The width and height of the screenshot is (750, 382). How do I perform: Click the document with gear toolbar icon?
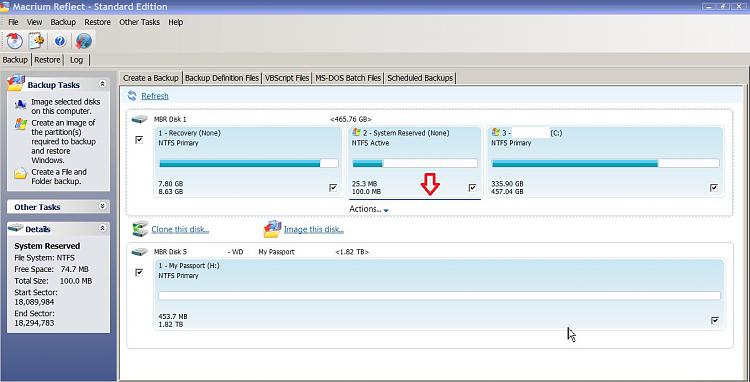pos(37,41)
